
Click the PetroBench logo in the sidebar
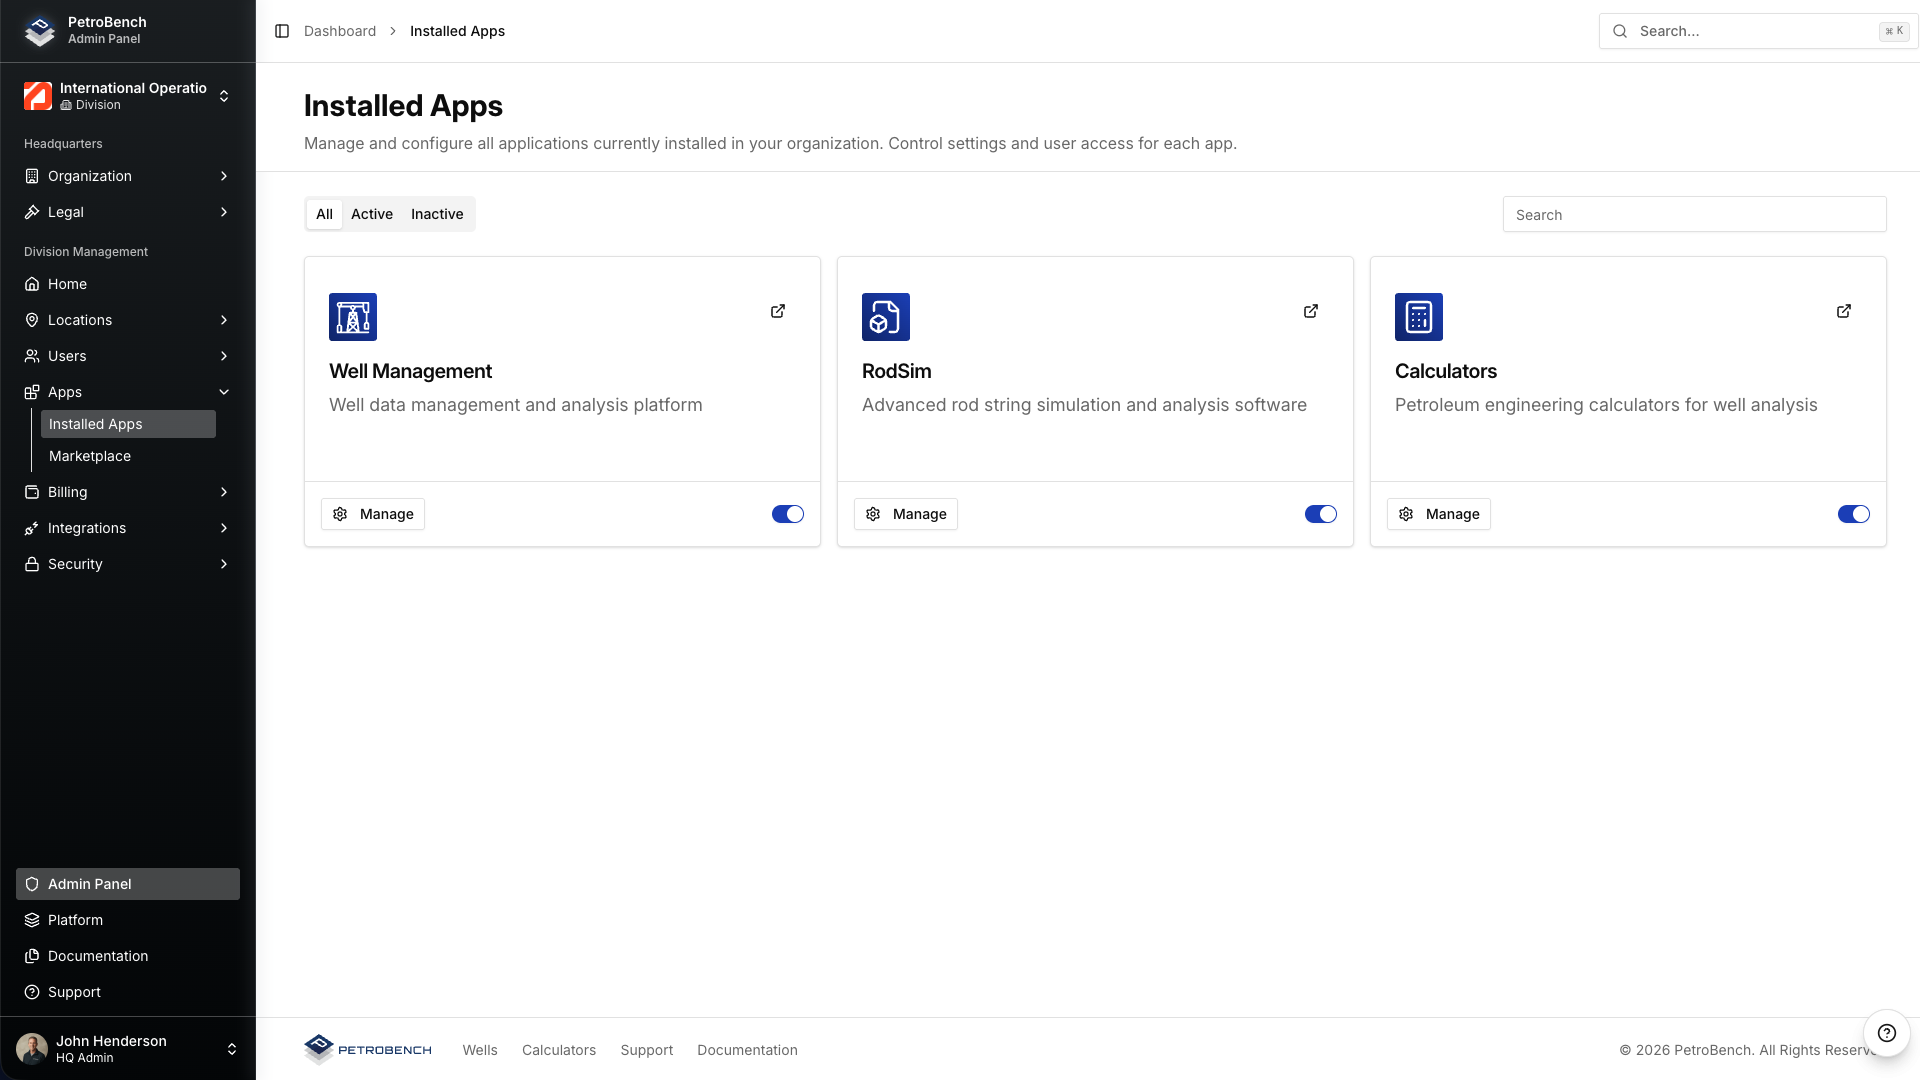[x=39, y=31]
